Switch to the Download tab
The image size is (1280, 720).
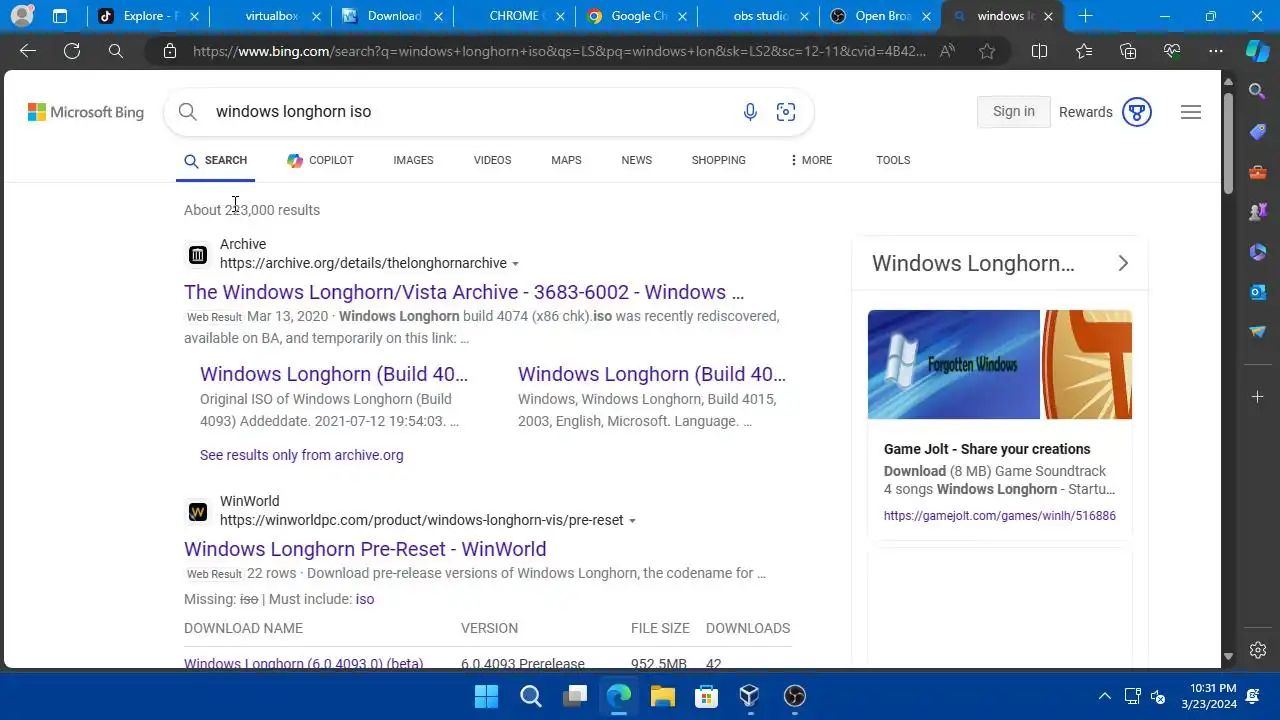point(394,16)
